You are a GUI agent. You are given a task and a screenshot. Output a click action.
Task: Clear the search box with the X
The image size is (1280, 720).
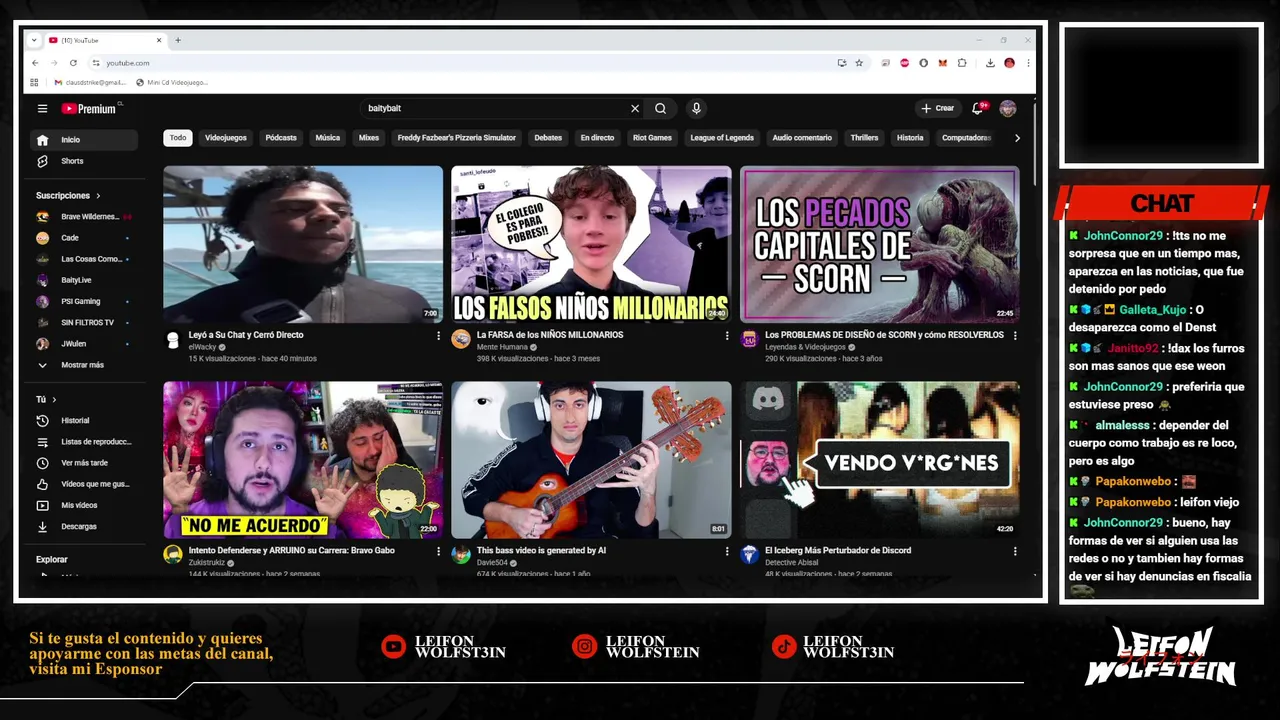click(x=634, y=108)
